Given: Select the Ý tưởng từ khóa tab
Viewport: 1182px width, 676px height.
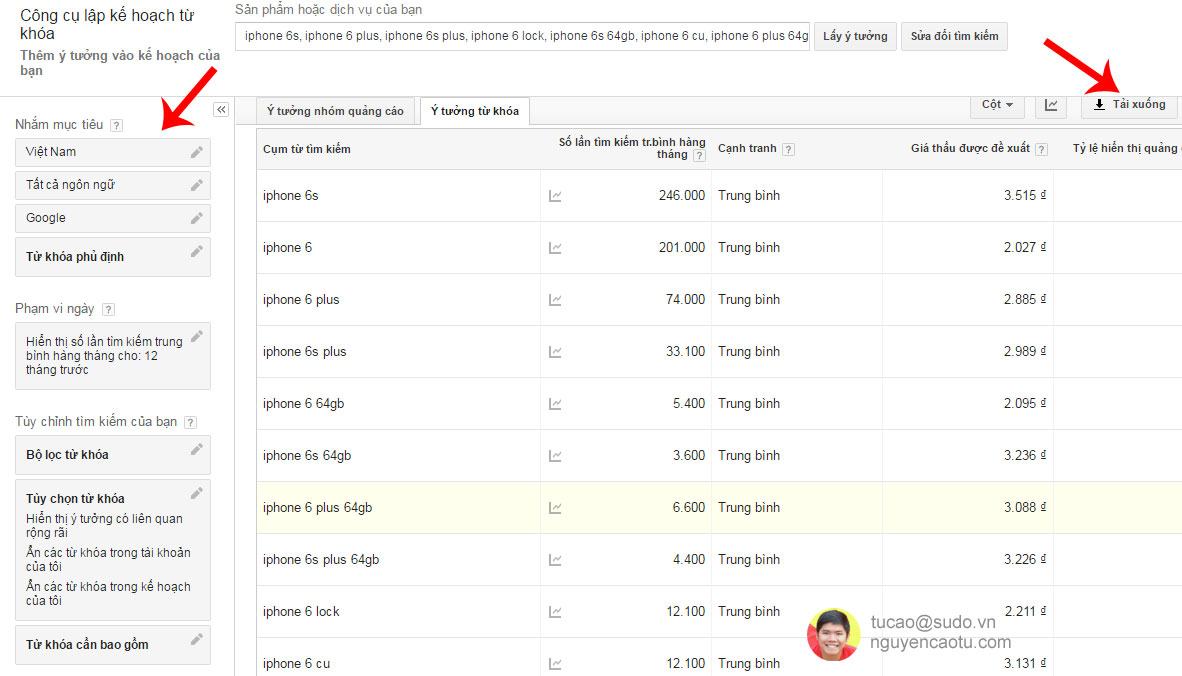Looking at the screenshot, I should click(x=474, y=111).
